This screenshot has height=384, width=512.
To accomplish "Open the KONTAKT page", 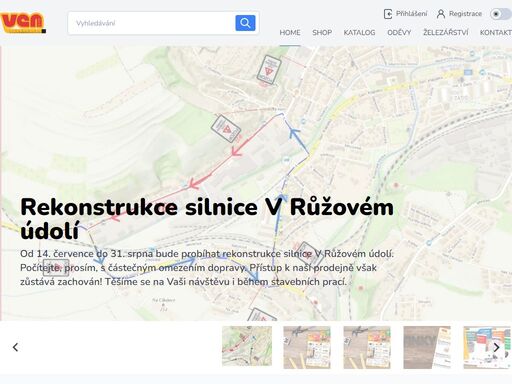I will [496, 33].
